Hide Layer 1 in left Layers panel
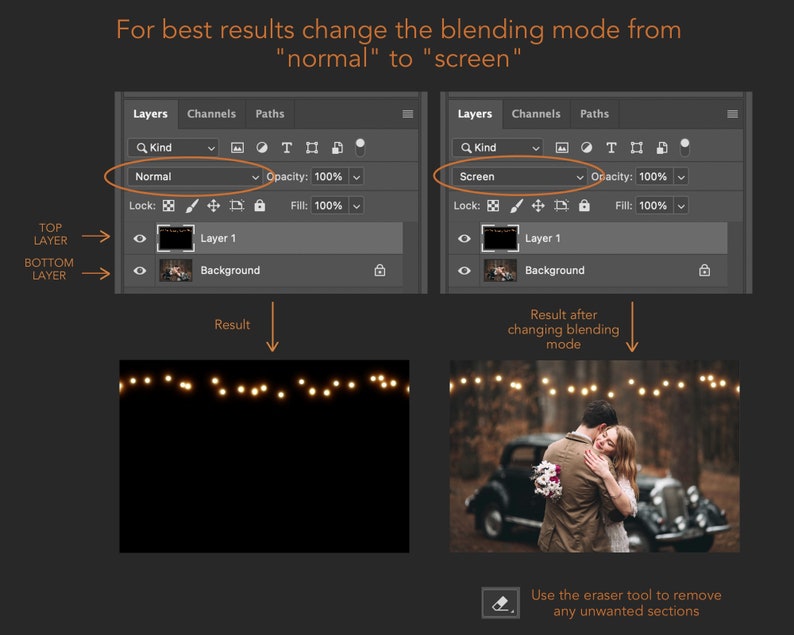794x635 pixels. pos(140,238)
